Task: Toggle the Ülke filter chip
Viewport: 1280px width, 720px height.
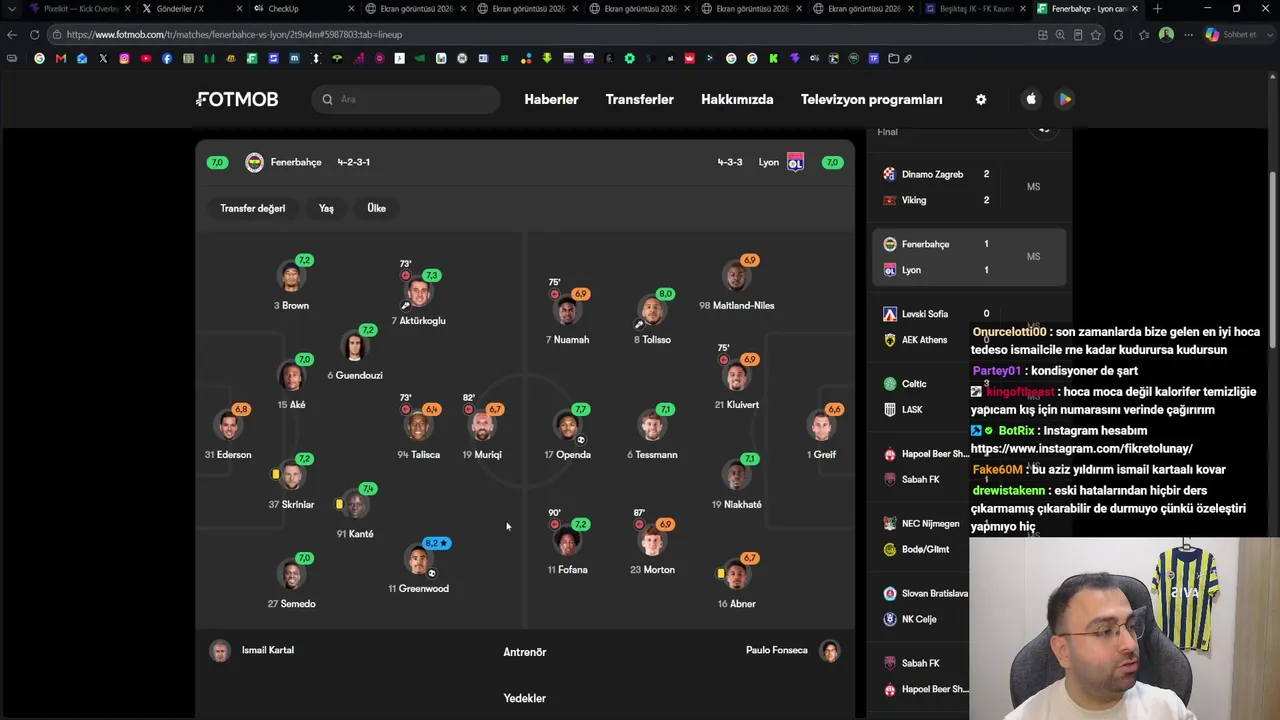Action: 376,208
